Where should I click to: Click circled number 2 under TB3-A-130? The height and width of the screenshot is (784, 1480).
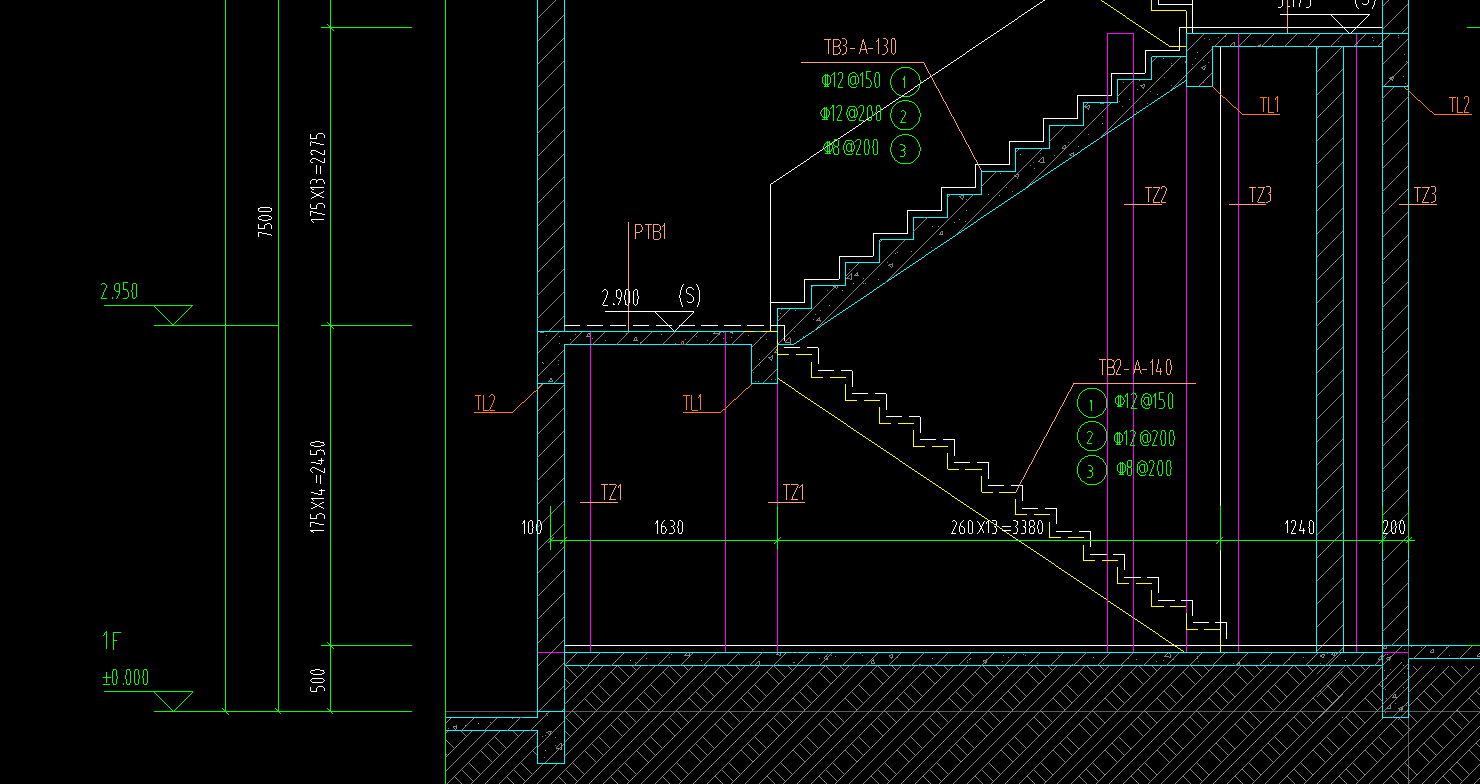coord(904,116)
